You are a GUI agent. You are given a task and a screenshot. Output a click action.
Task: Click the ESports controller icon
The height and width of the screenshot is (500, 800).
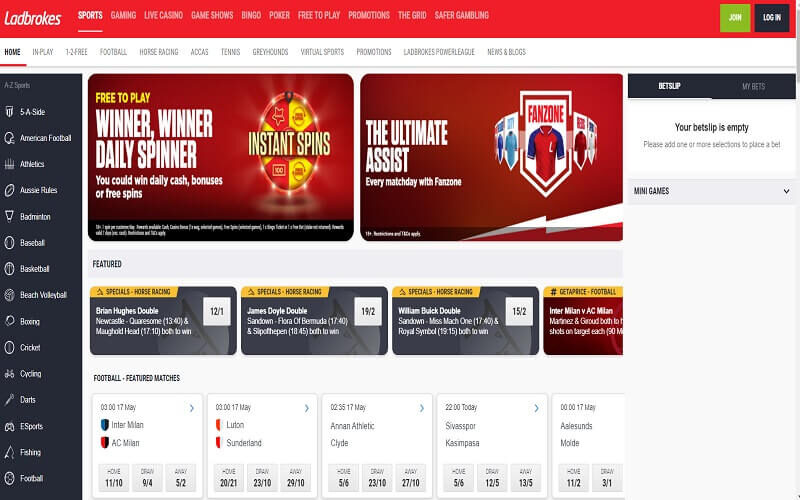click(9, 426)
